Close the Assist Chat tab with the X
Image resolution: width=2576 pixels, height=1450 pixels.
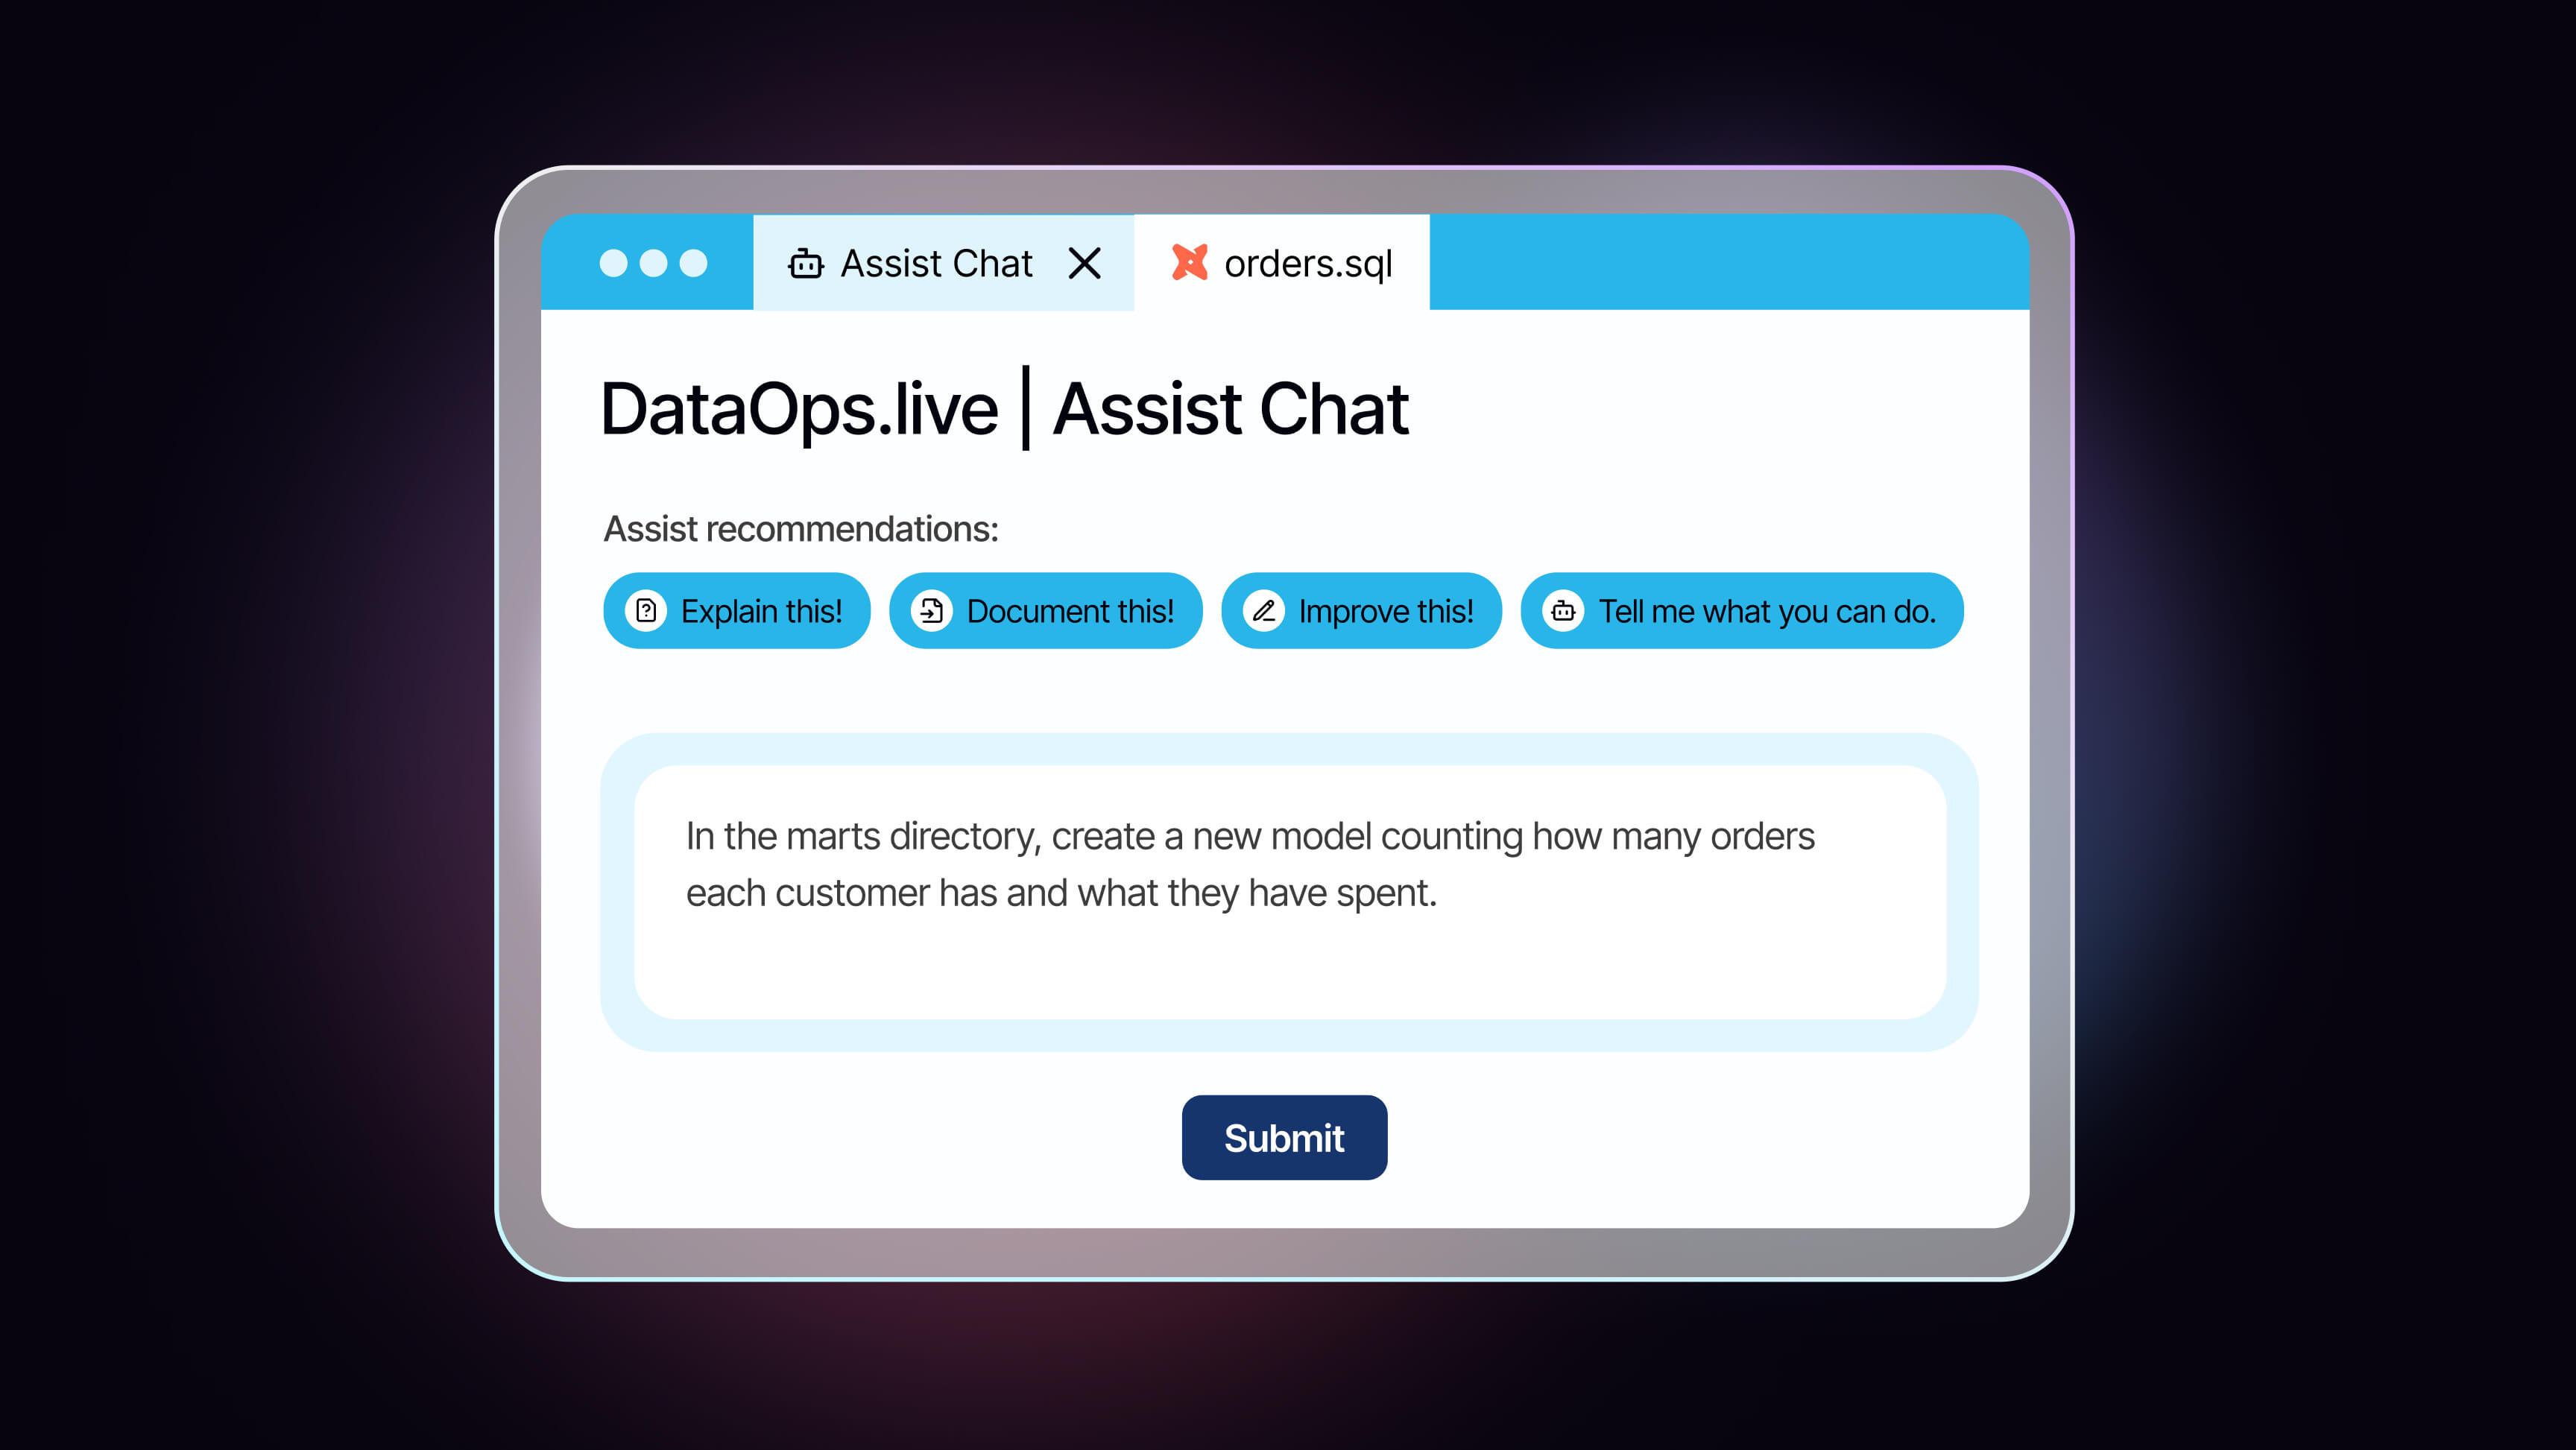coord(1084,263)
